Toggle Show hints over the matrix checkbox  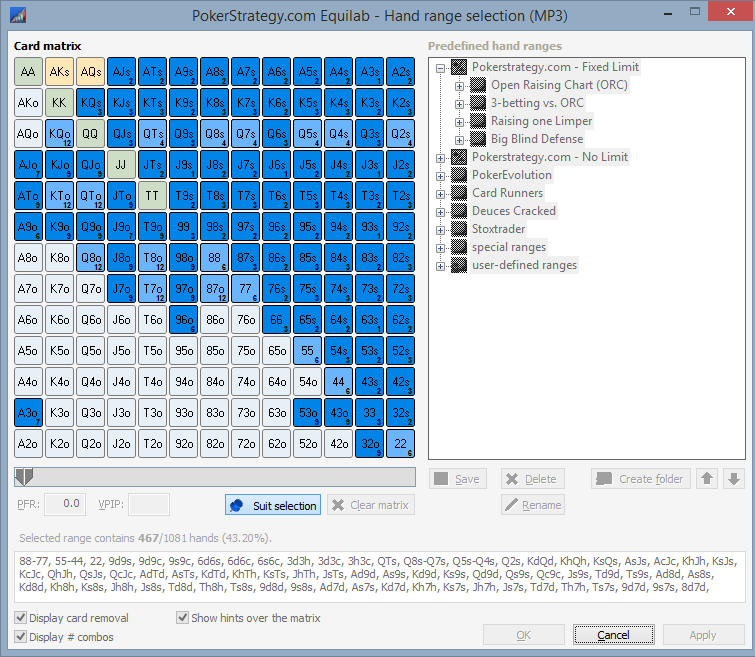point(182,618)
